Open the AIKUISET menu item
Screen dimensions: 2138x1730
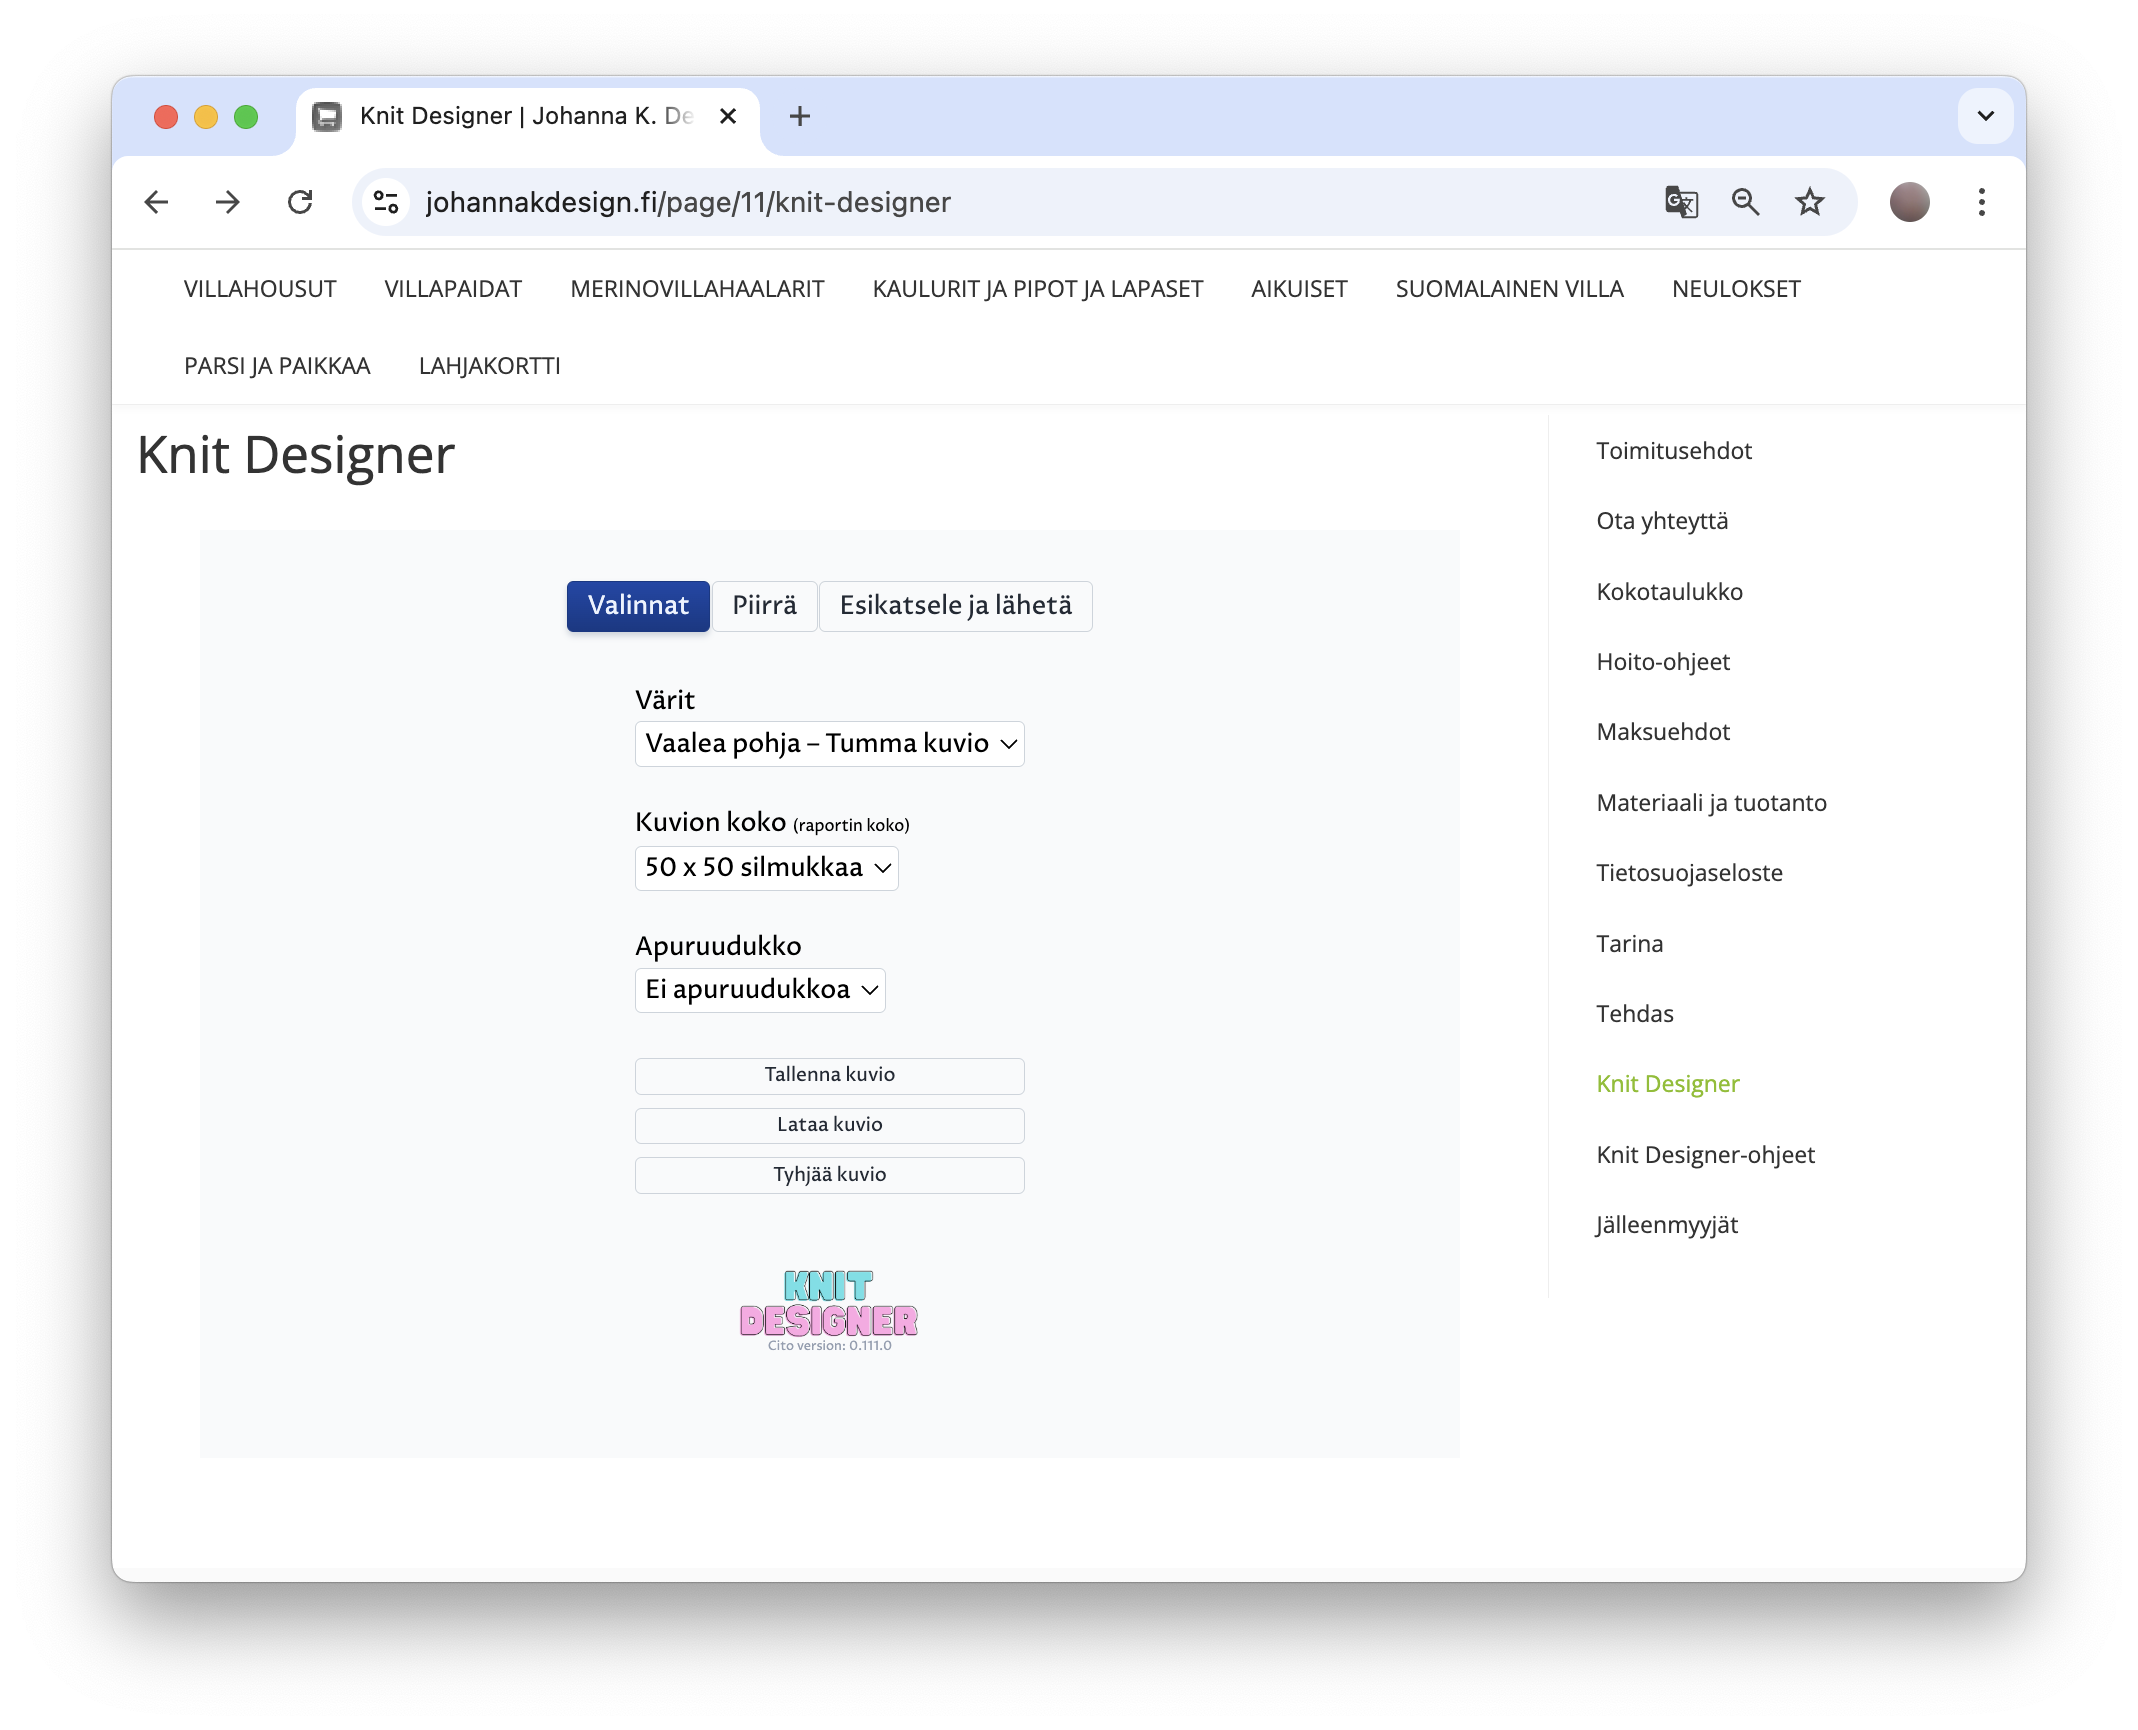point(1299,289)
